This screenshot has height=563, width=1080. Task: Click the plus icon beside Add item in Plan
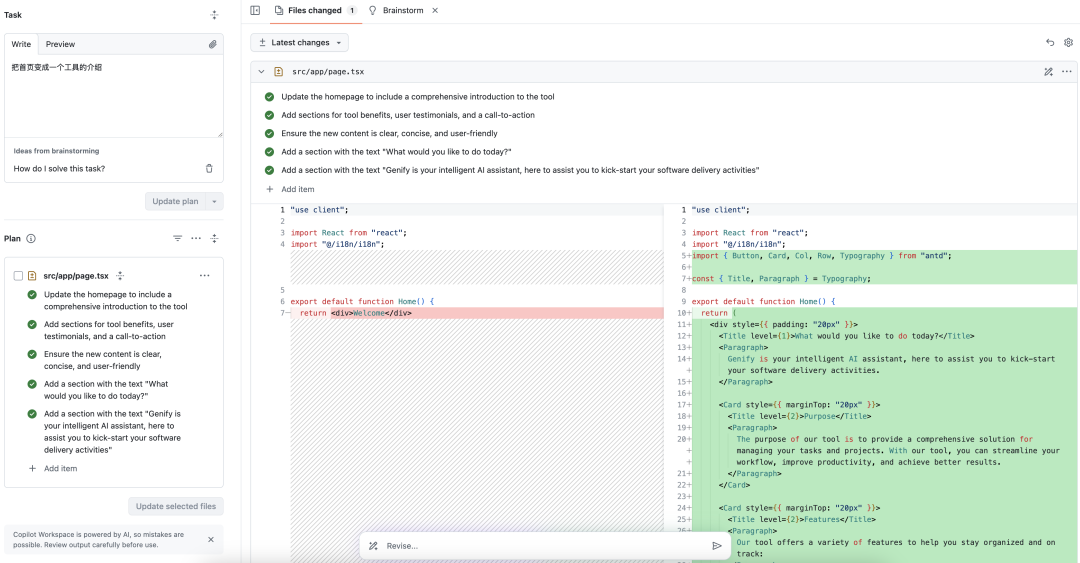pos(32,469)
